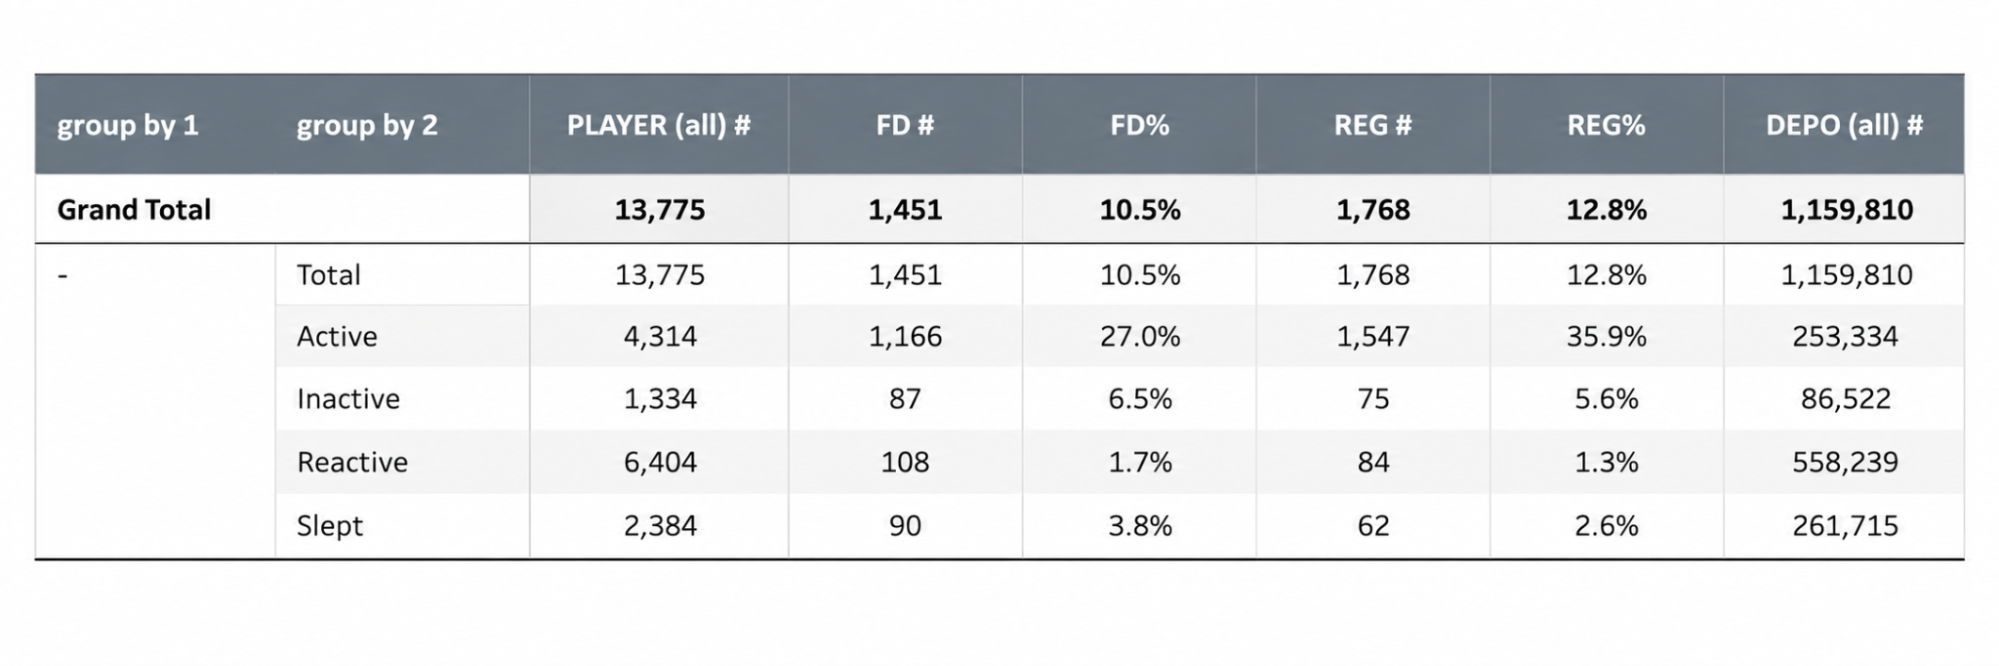Click the 'Total' sub-row label
This screenshot has width=1999, height=666.
pyautogui.click(x=328, y=275)
